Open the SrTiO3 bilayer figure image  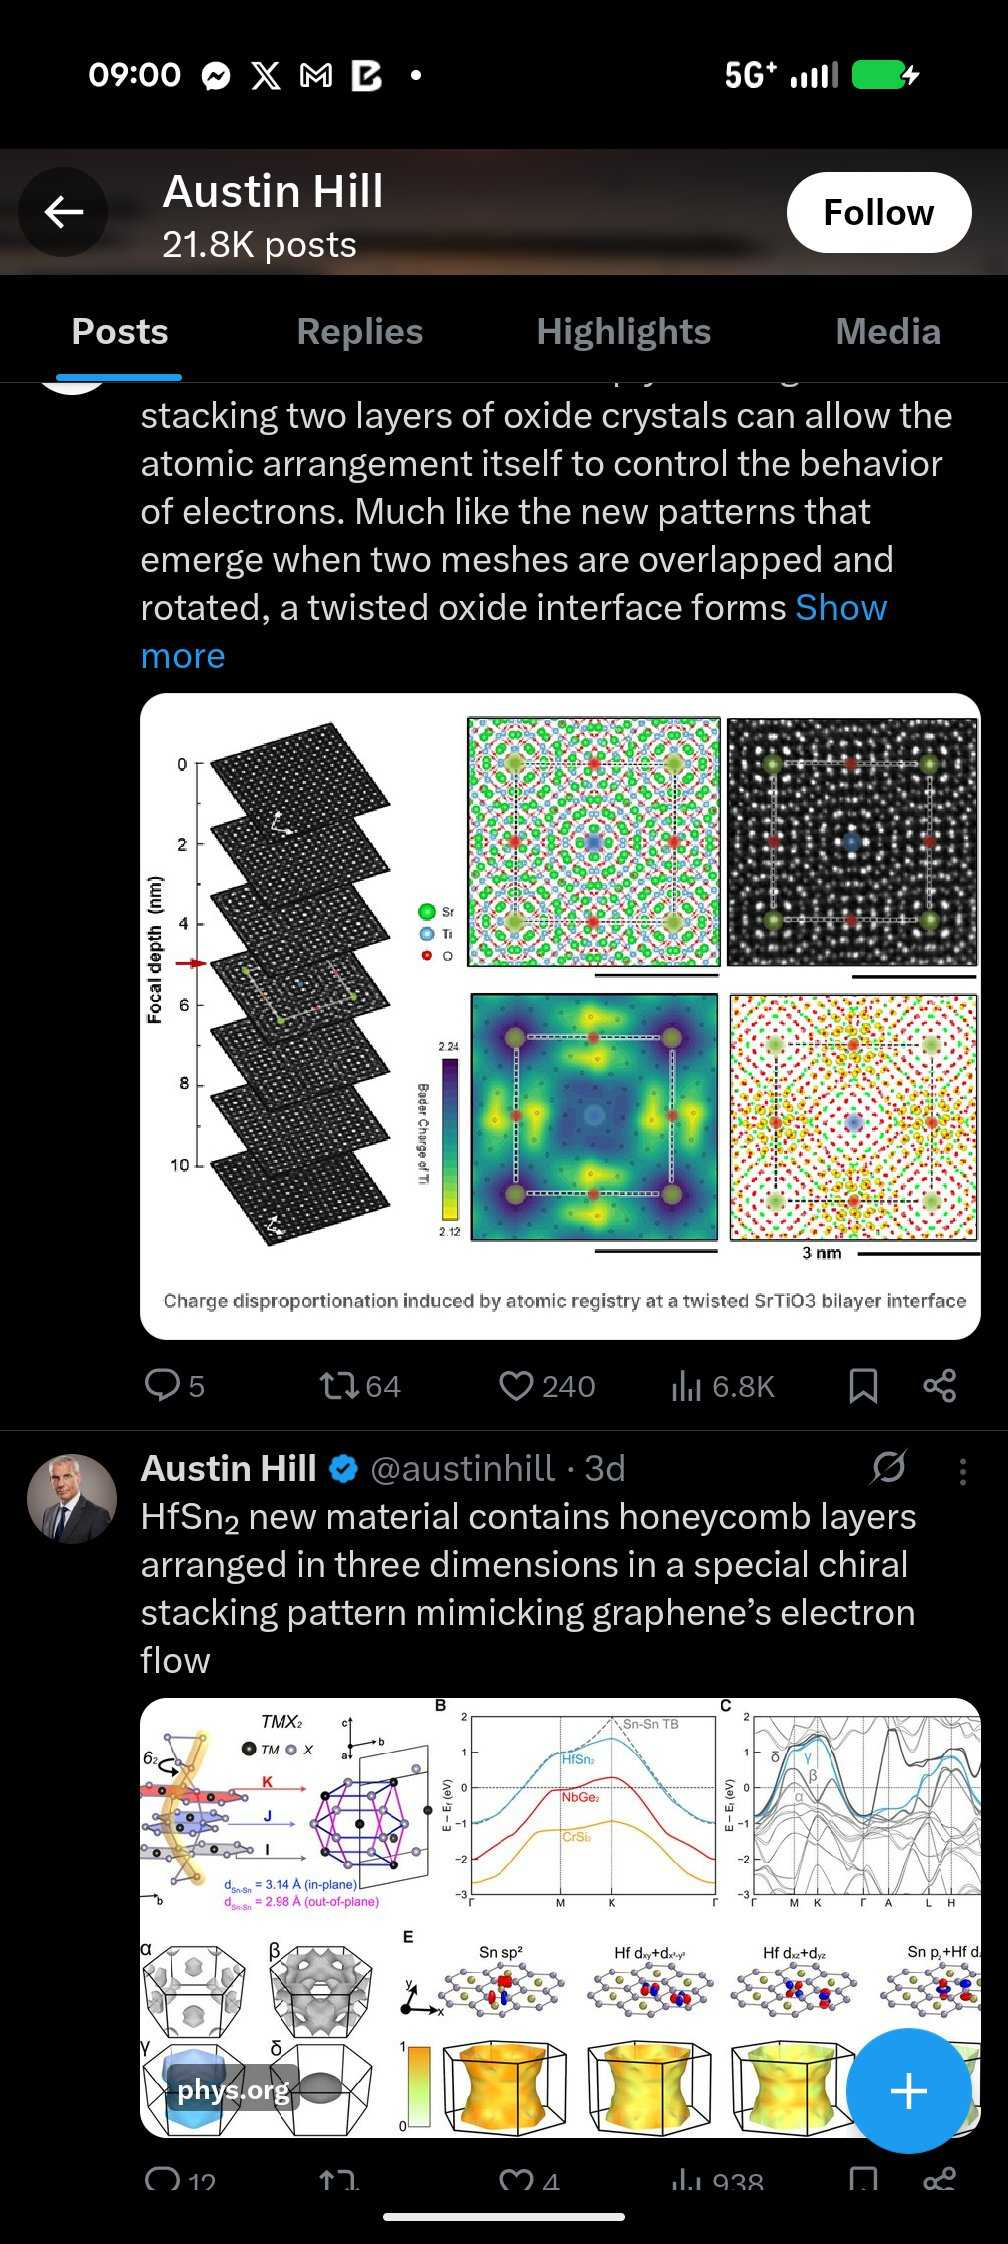pyautogui.click(x=560, y=1015)
